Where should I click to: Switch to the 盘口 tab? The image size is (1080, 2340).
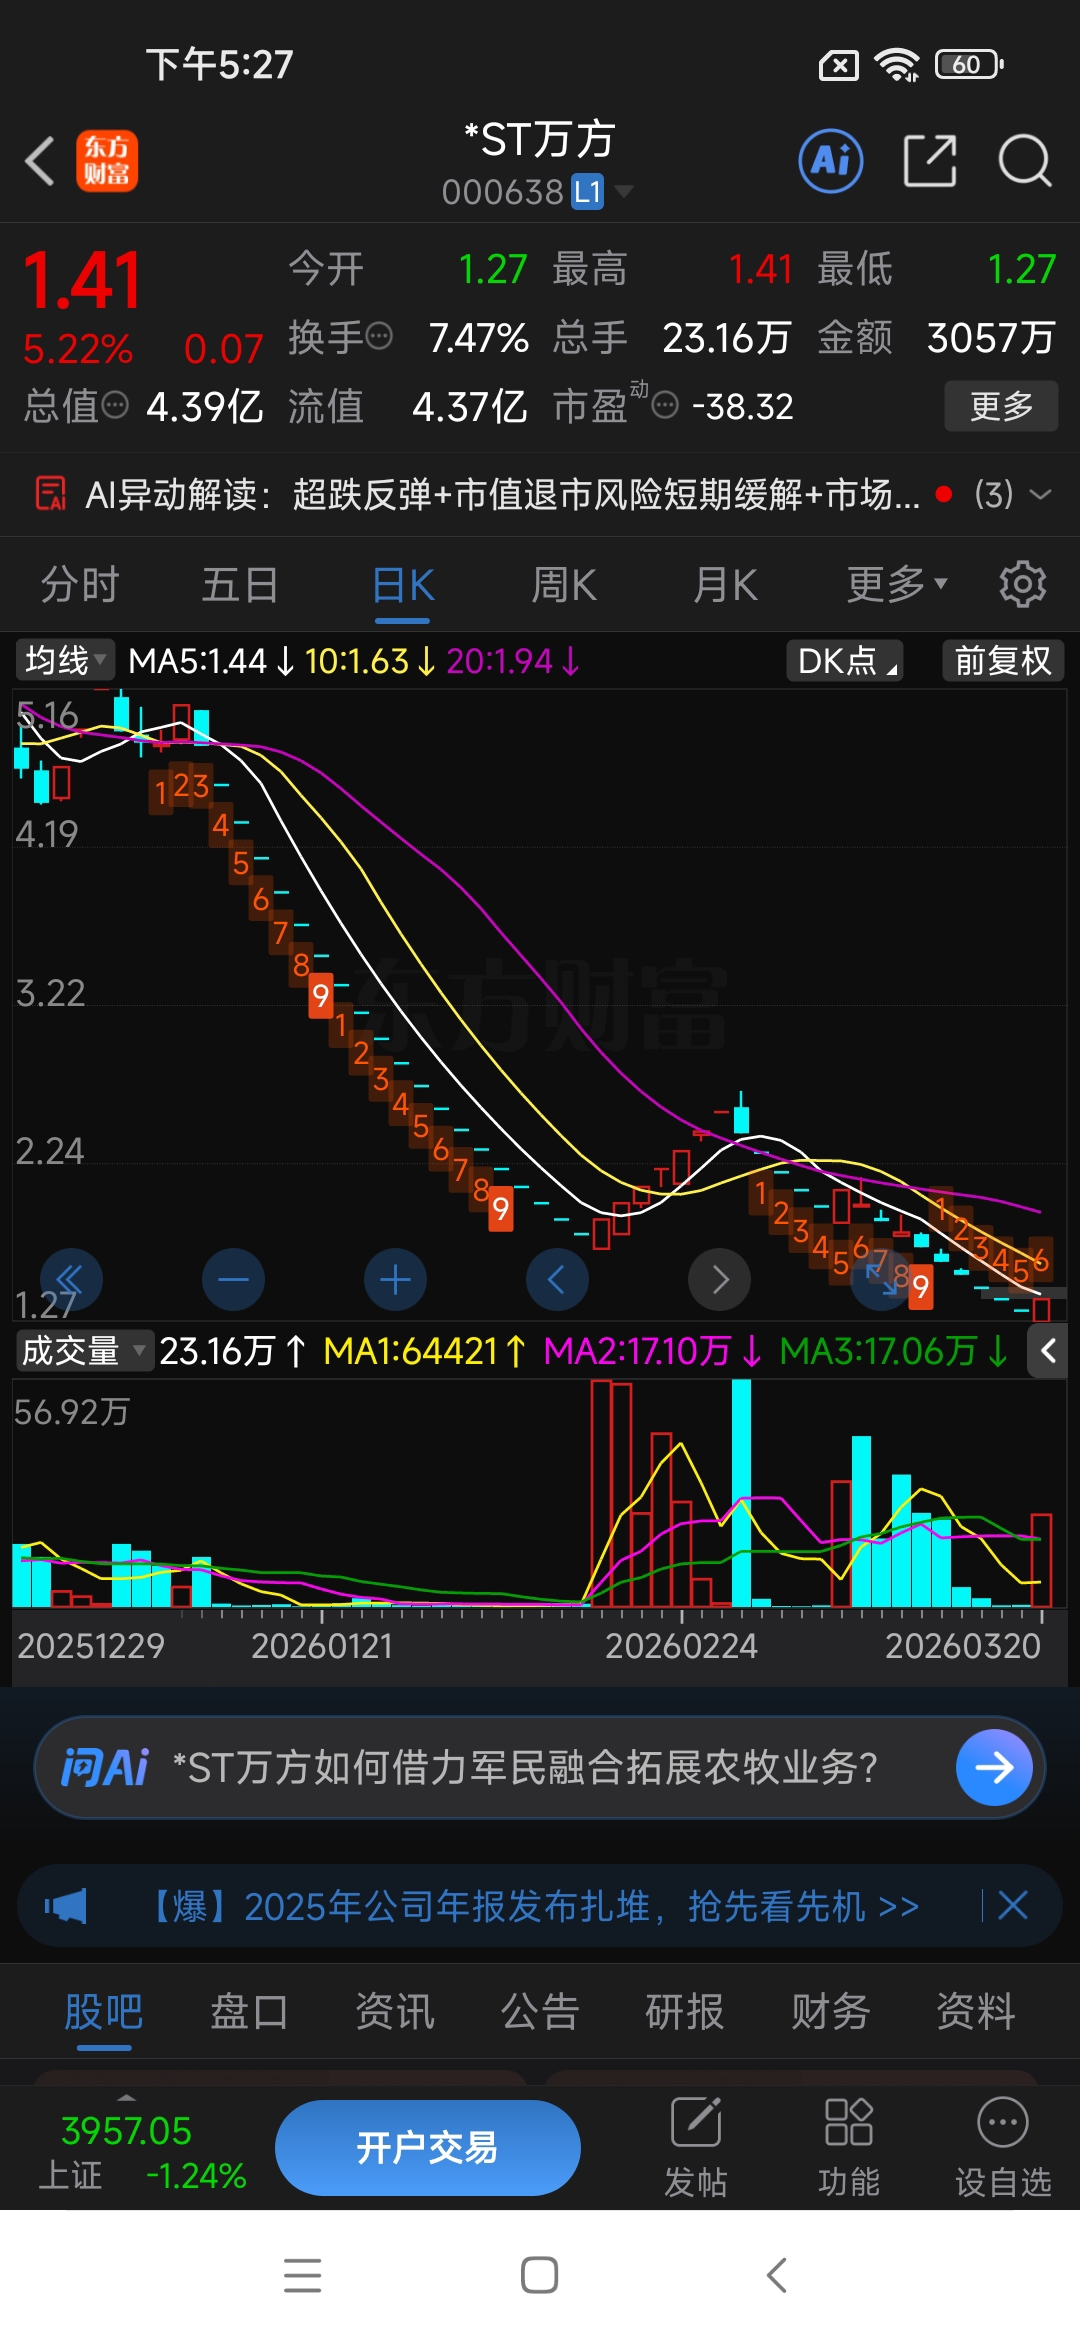249,2012
